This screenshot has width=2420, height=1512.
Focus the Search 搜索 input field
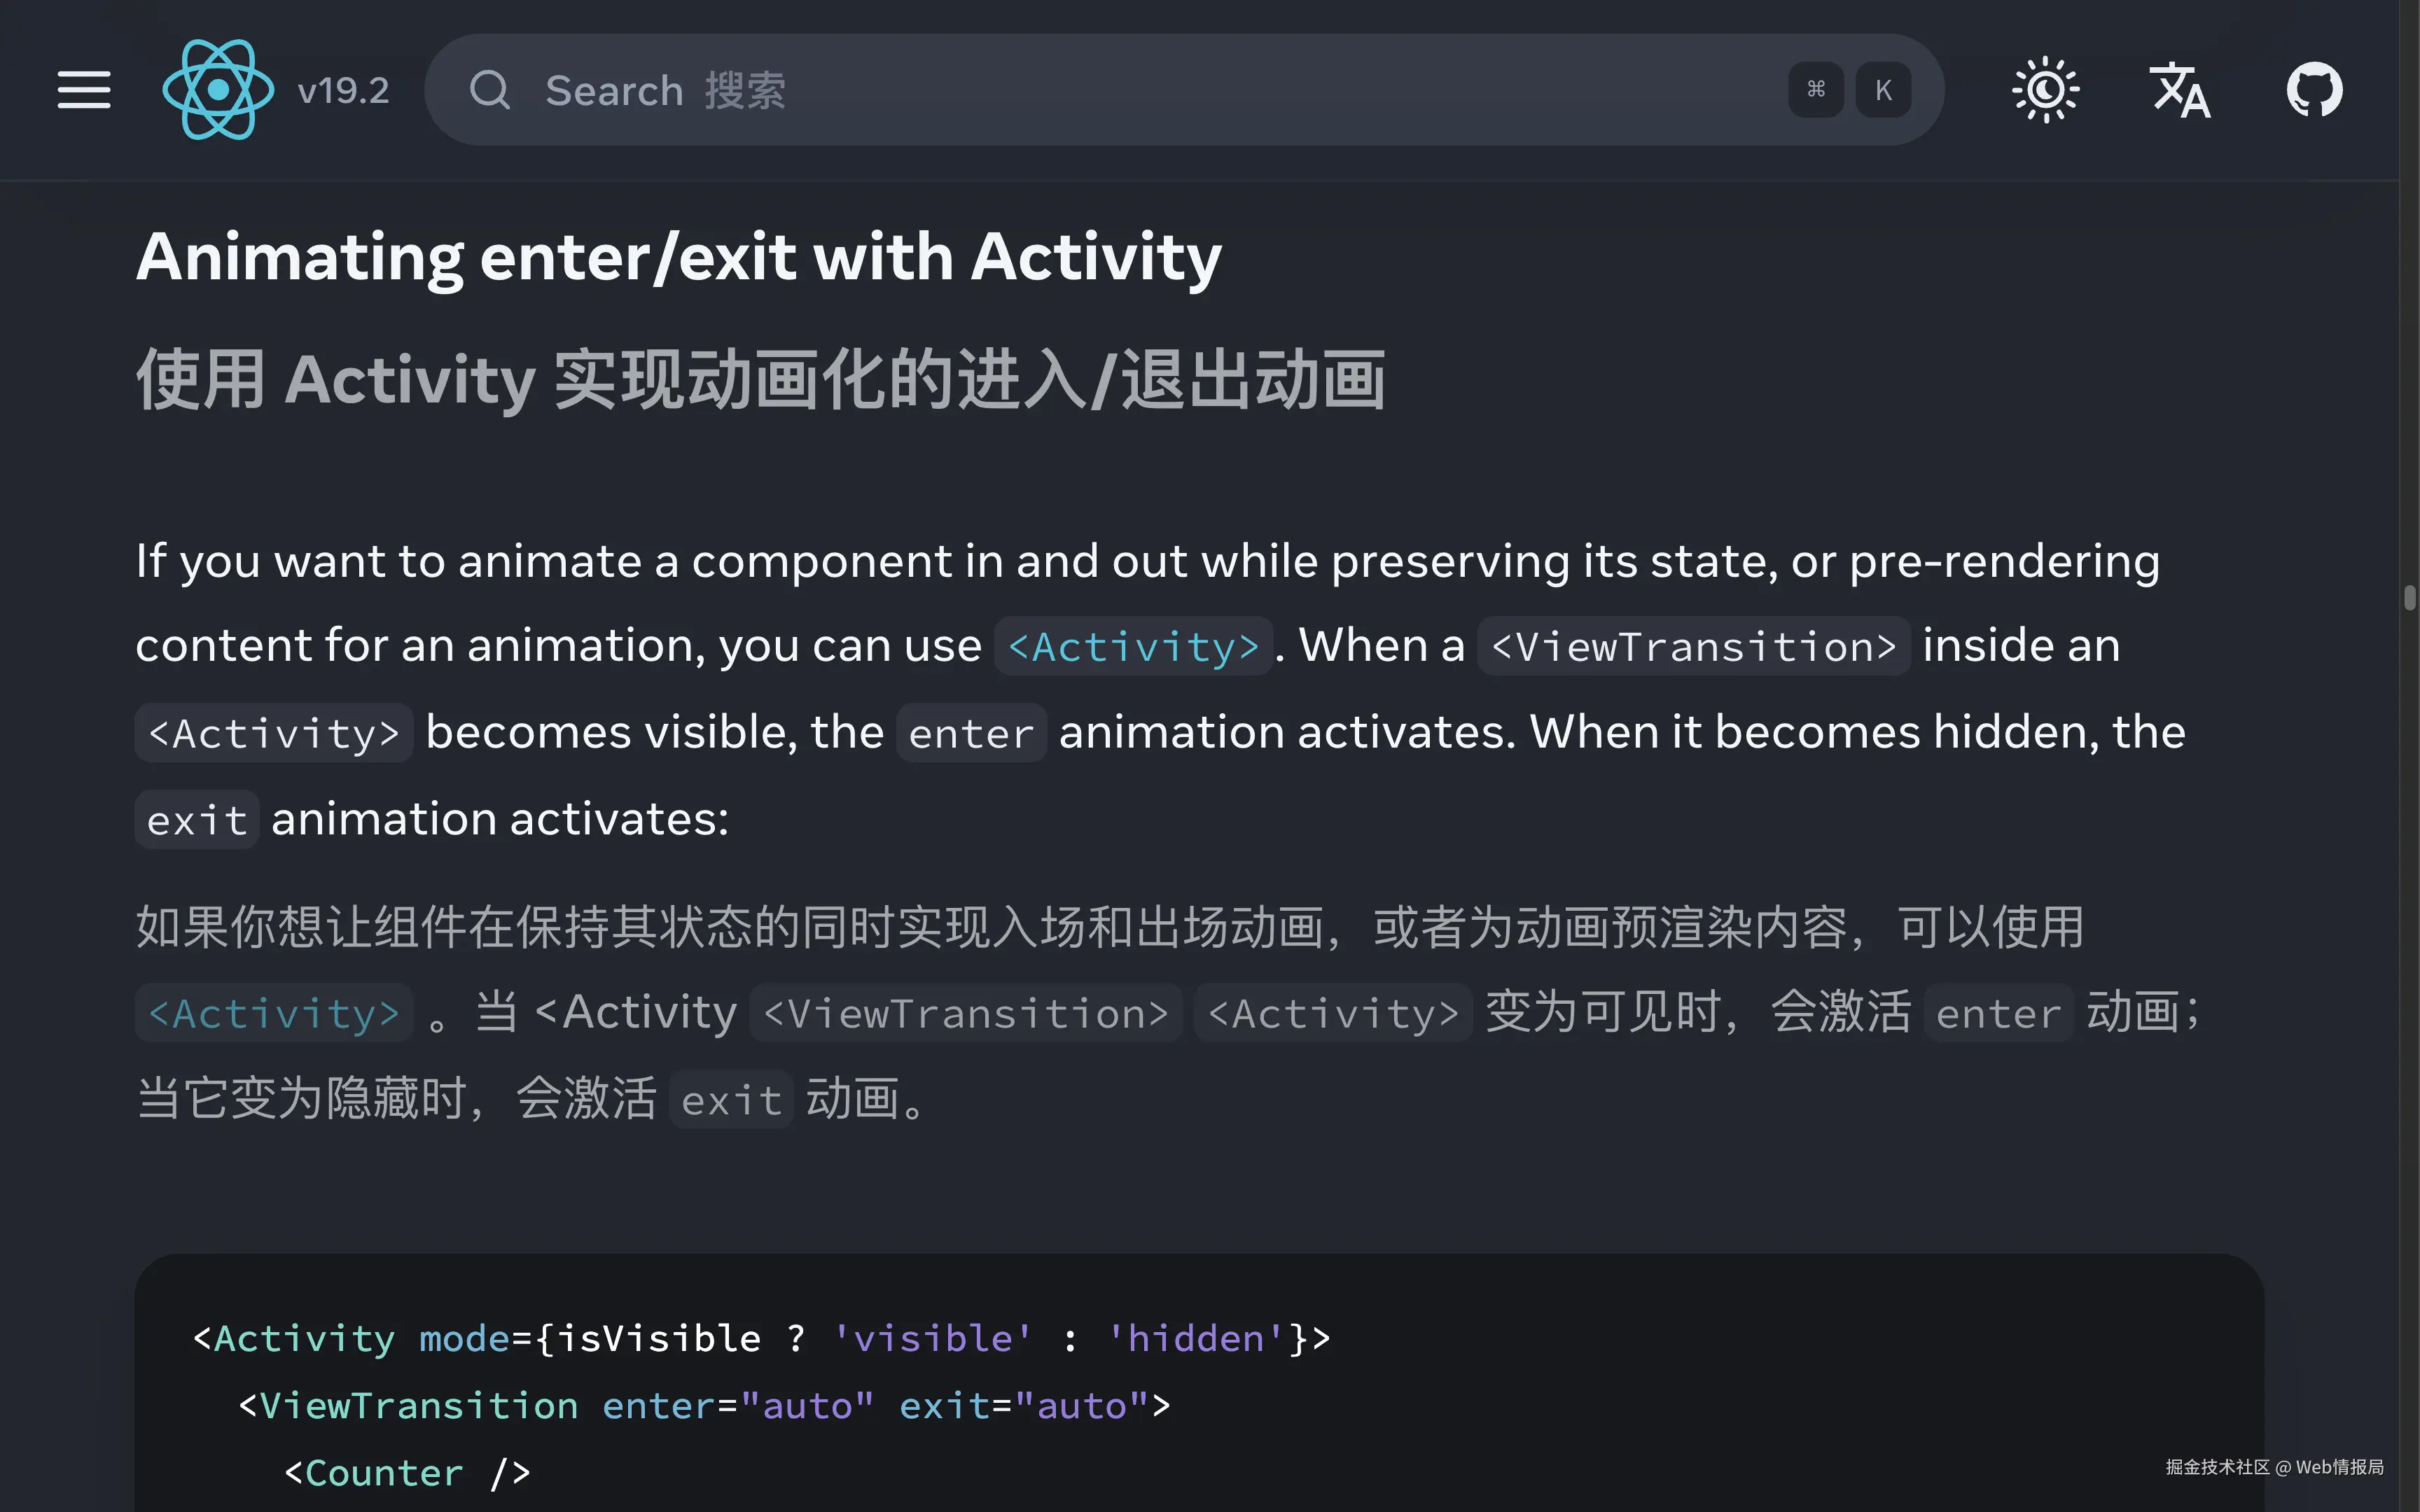[x=1100, y=90]
